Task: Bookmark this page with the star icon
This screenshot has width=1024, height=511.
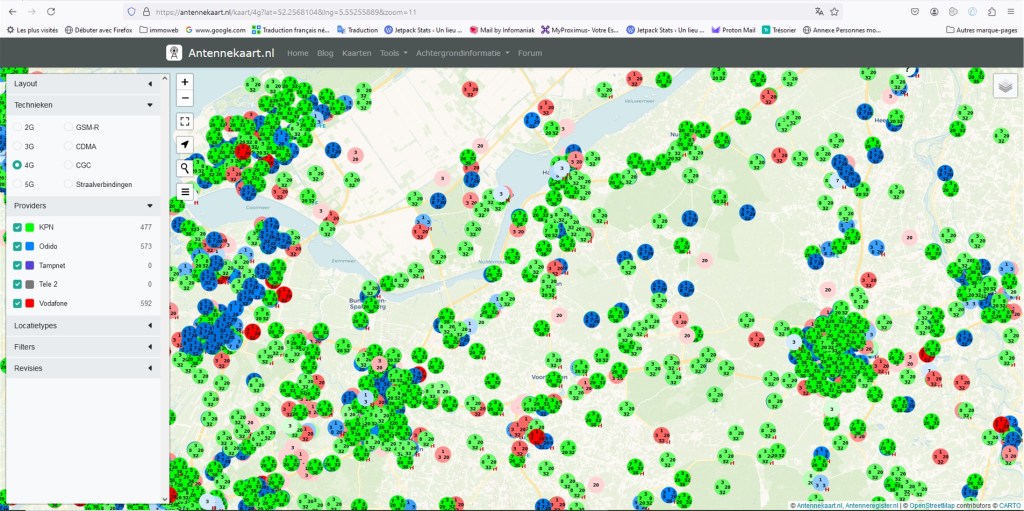Action: coord(834,11)
